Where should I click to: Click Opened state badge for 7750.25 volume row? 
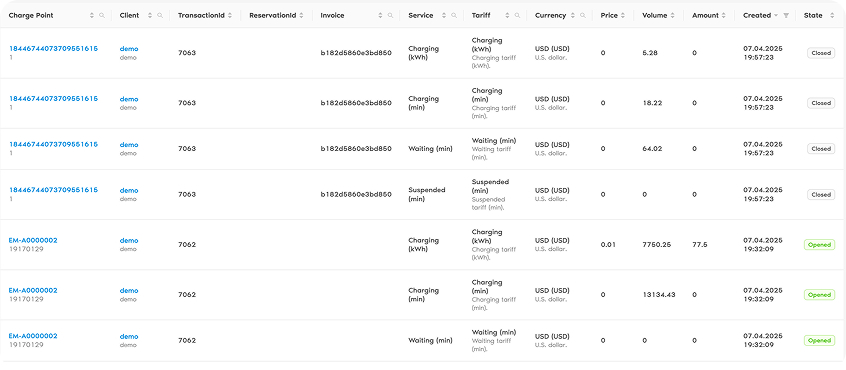tap(820, 245)
